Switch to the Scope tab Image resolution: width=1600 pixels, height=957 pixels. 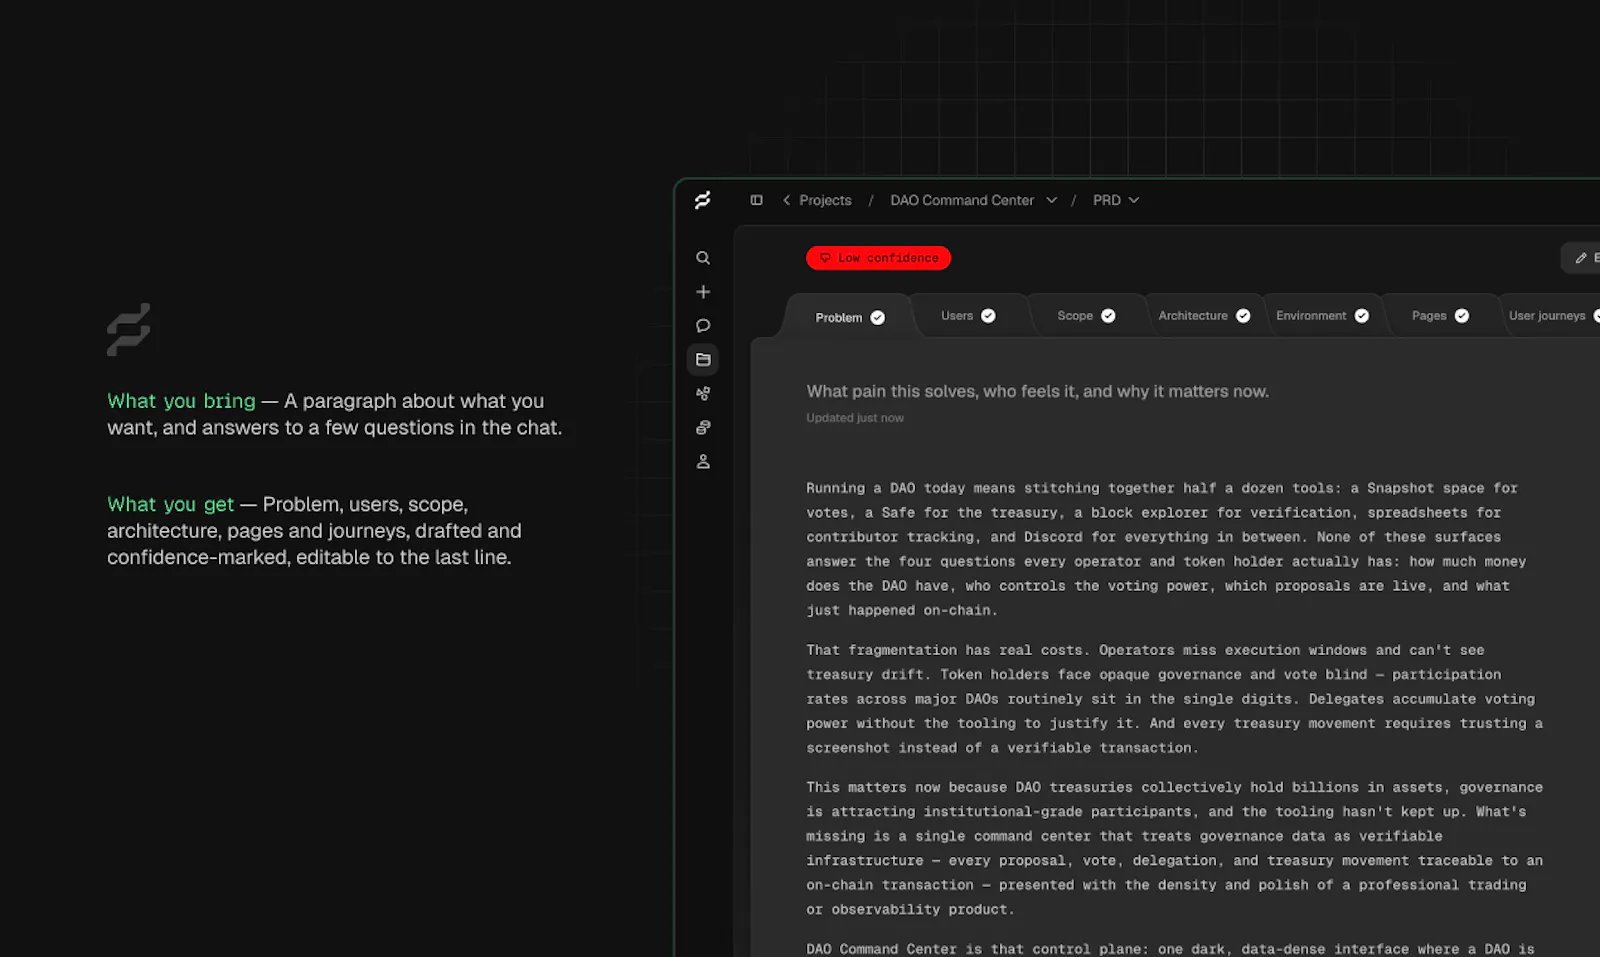(1086, 316)
